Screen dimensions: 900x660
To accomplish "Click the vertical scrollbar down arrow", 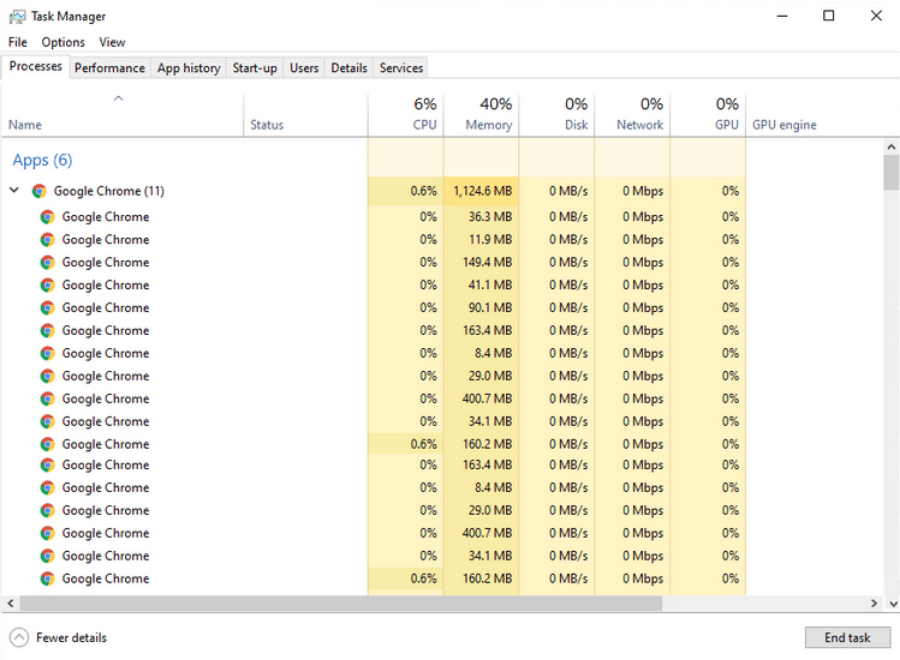I will coord(893,603).
